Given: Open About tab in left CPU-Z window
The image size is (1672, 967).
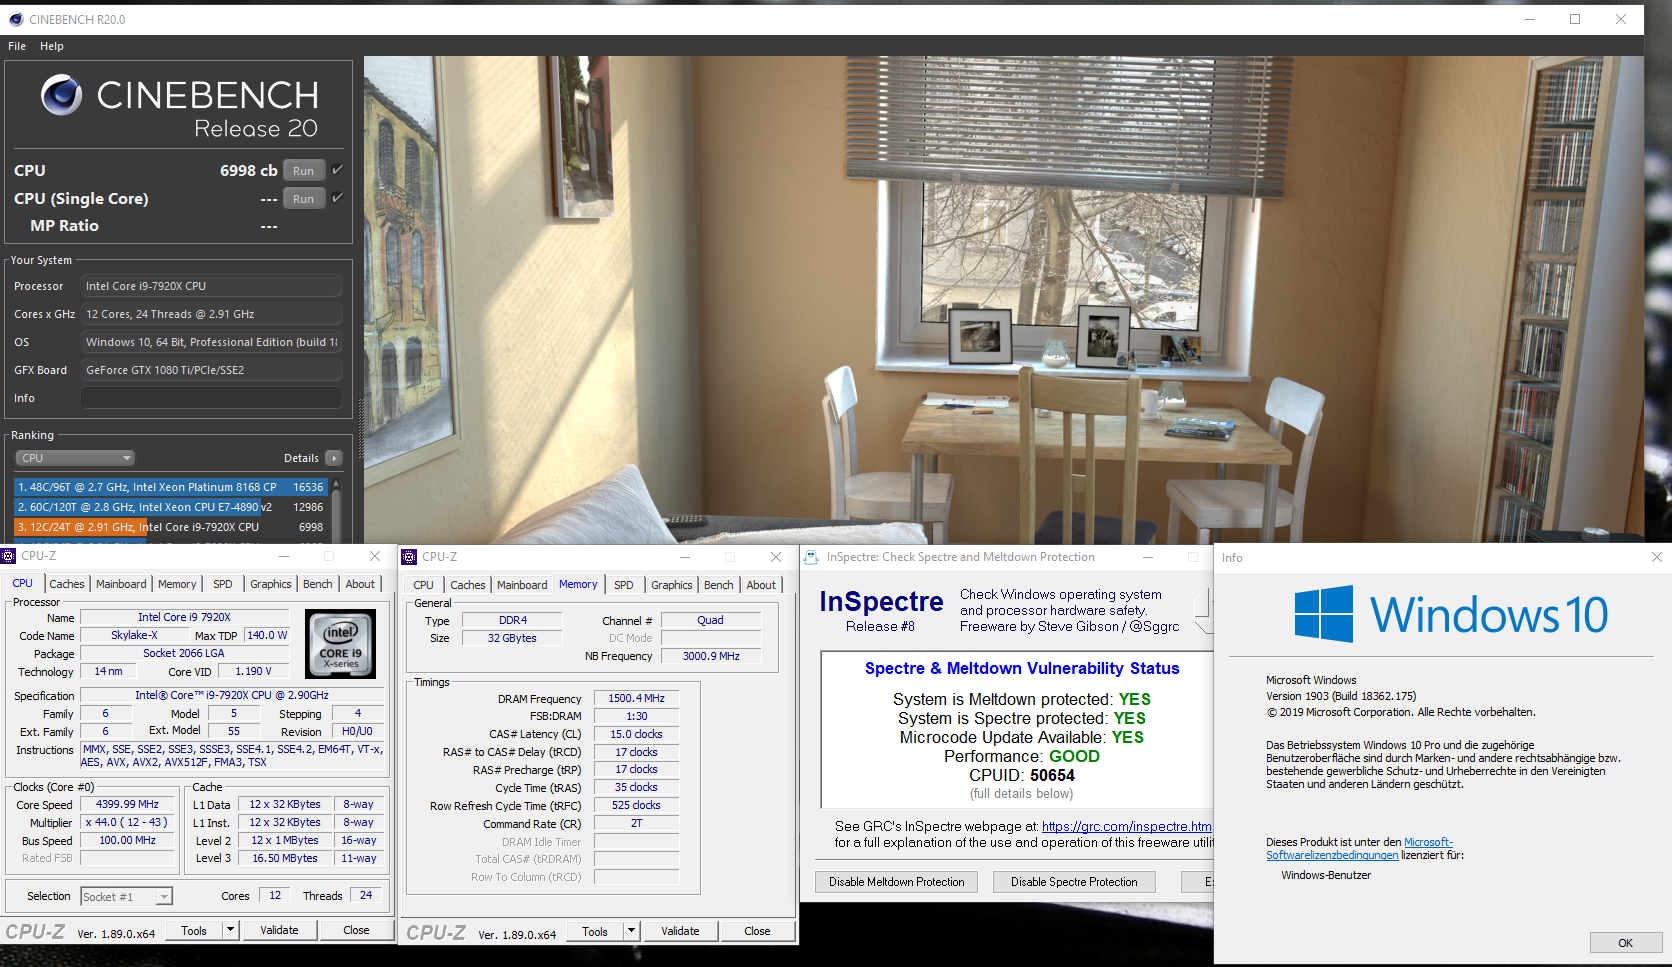Looking at the screenshot, I should coord(360,584).
